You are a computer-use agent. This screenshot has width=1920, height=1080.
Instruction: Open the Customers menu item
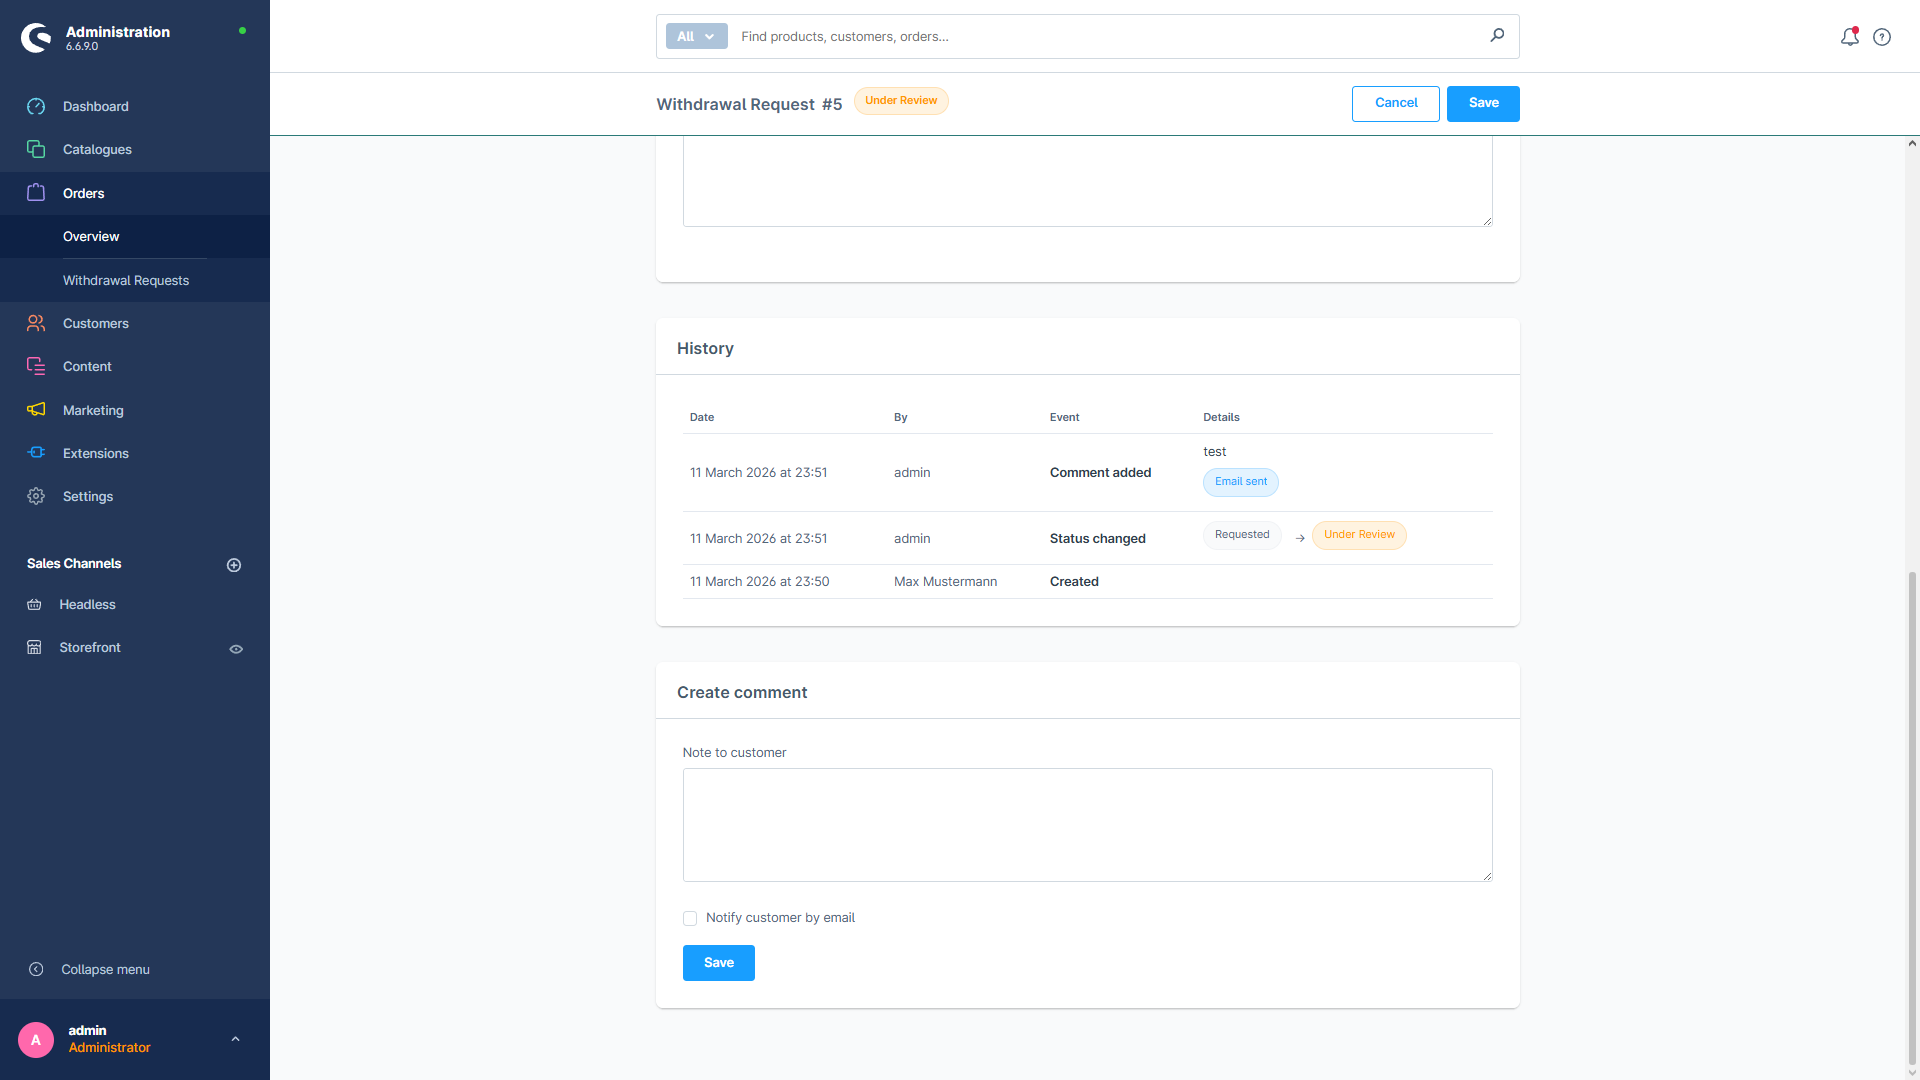coord(95,323)
